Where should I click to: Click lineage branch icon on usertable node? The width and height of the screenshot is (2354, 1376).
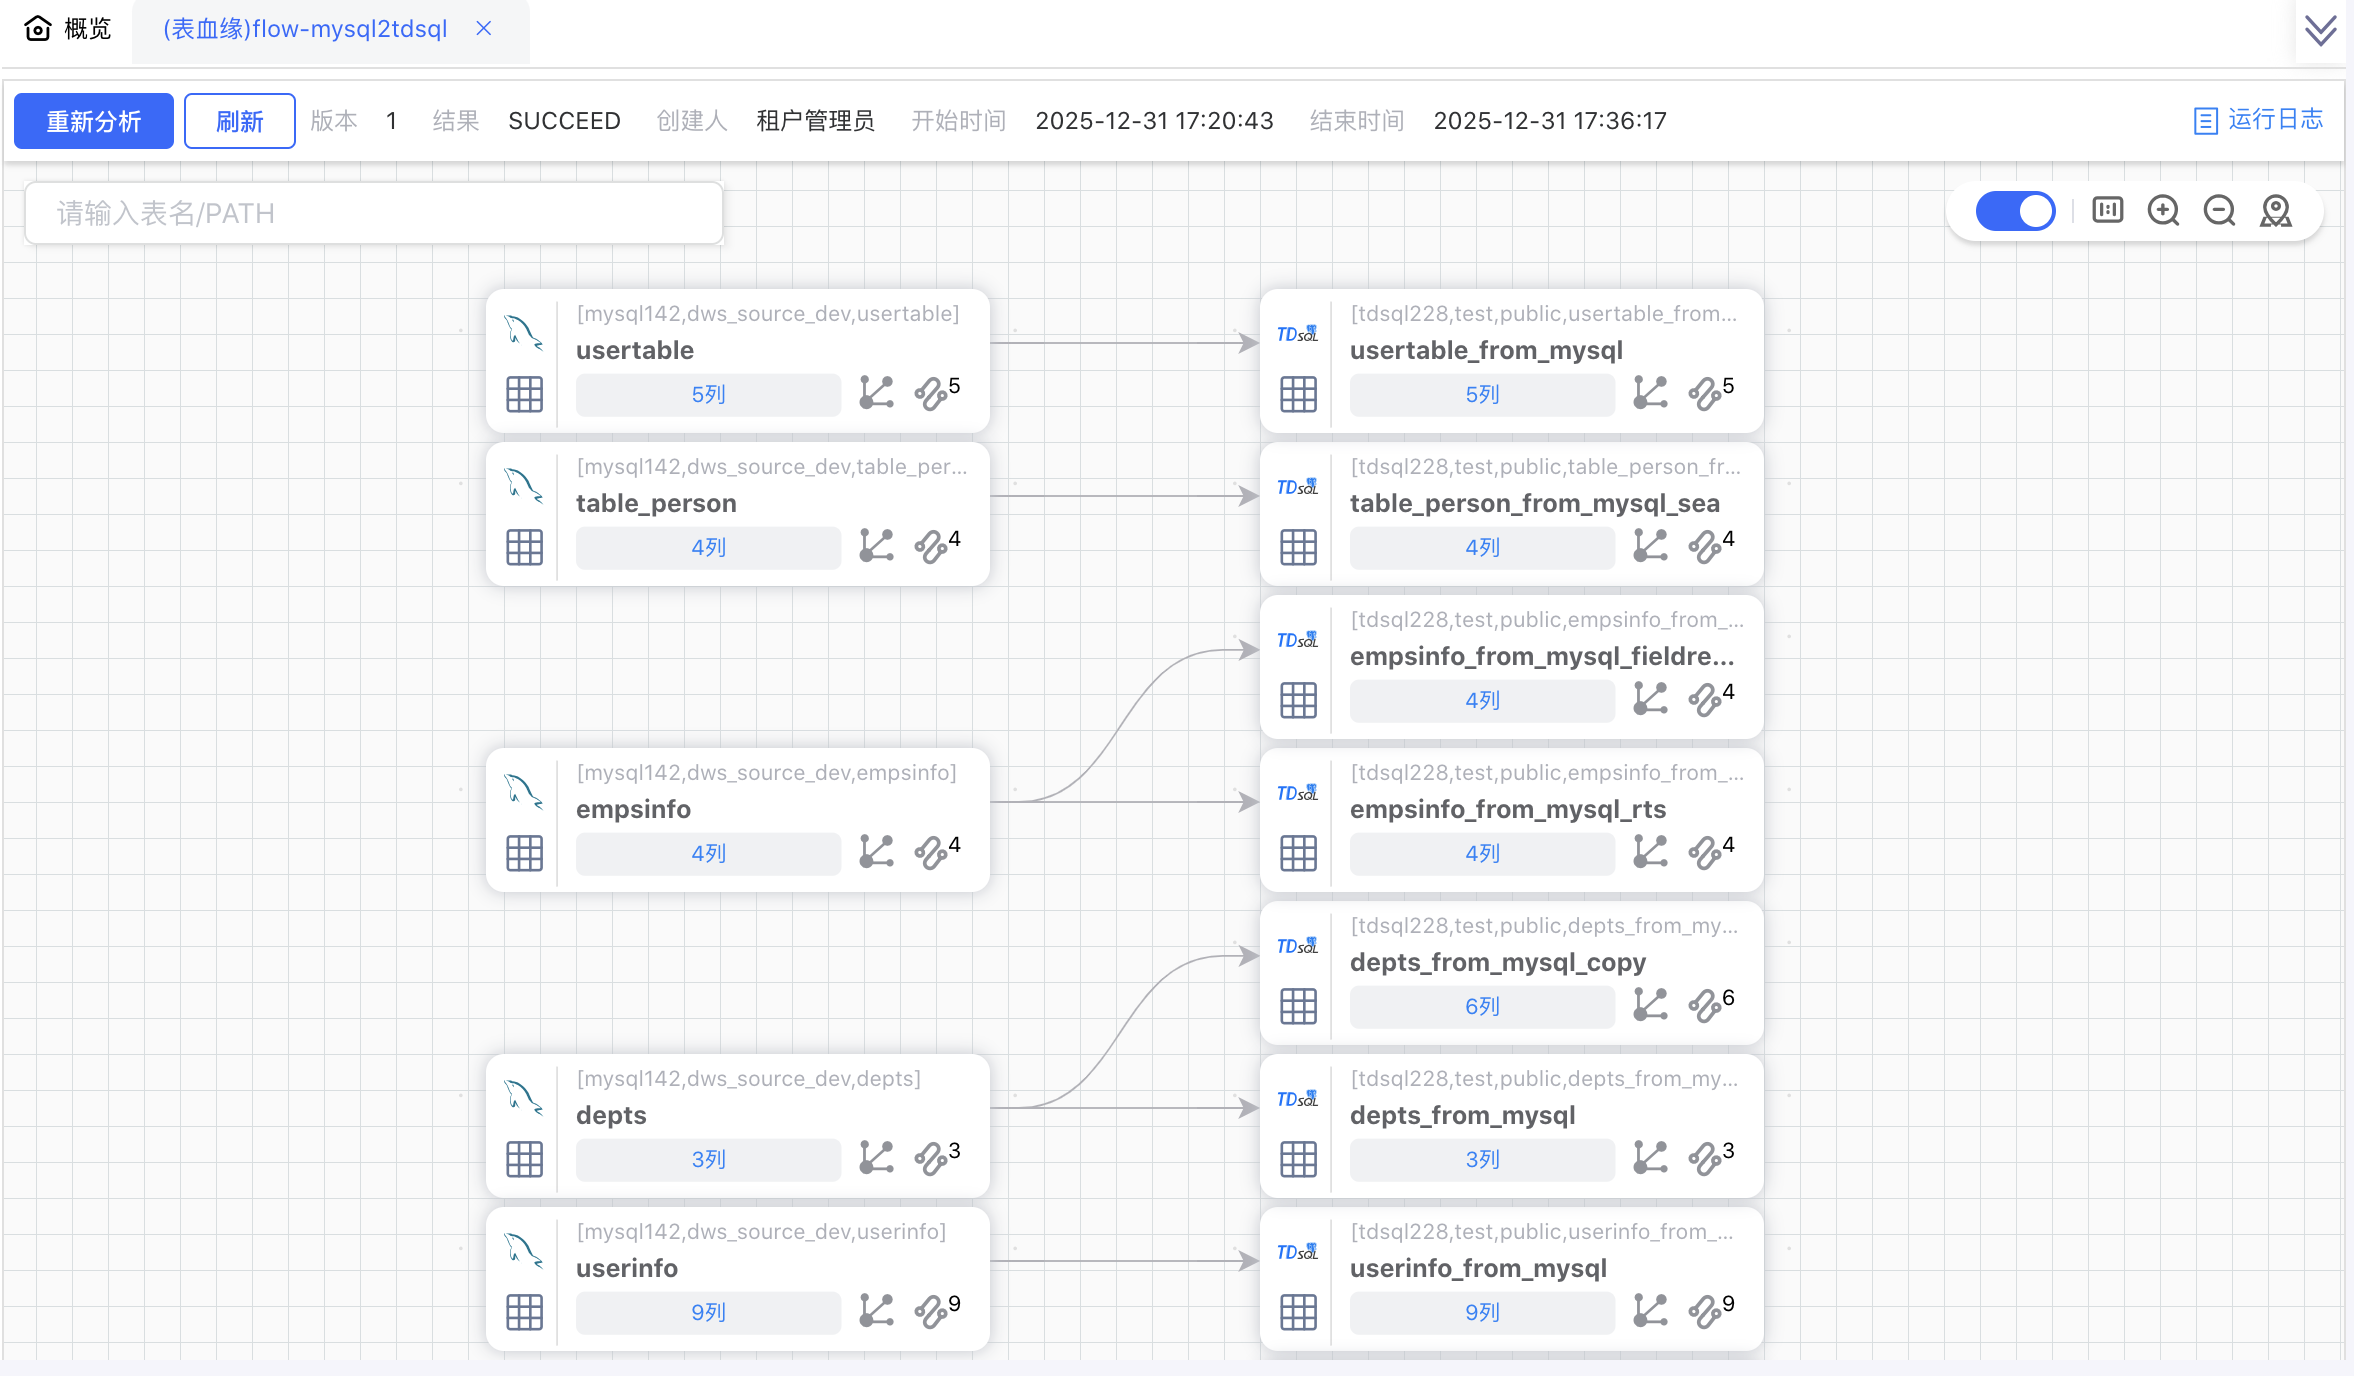pos(876,393)
